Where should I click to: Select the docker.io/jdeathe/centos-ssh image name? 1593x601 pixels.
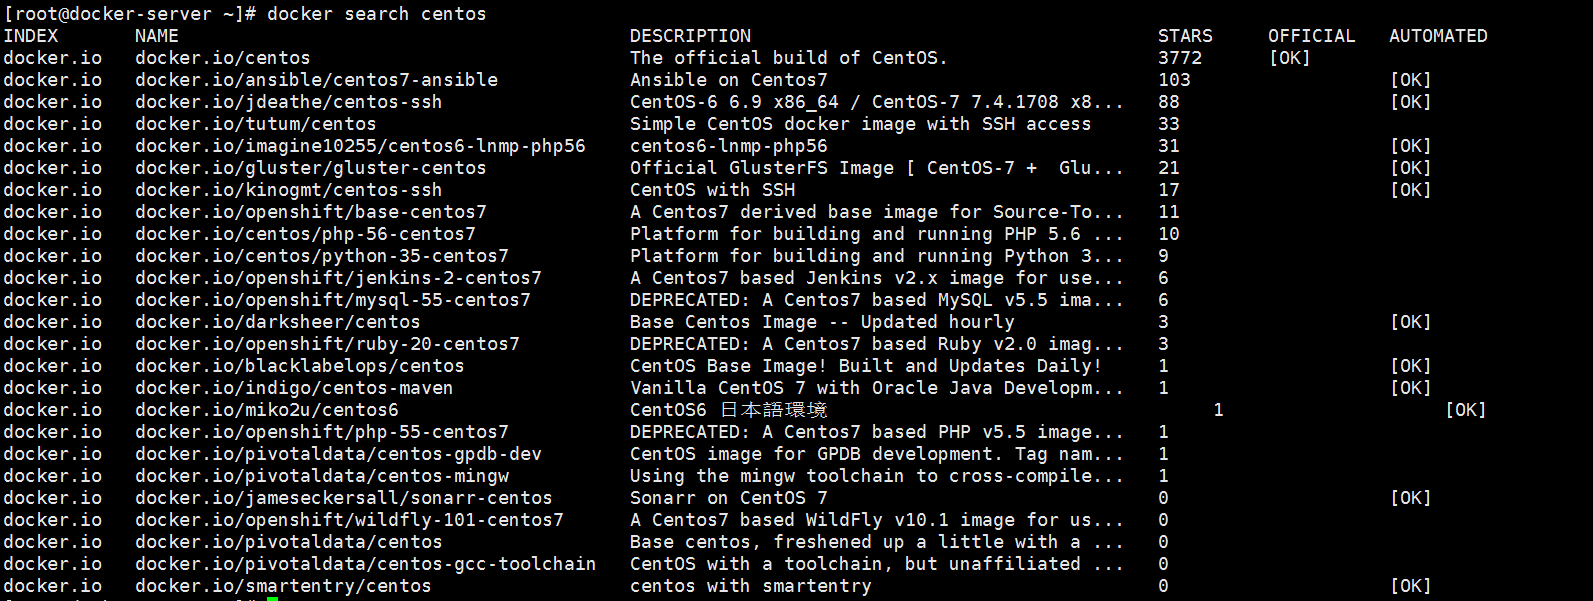288,102
